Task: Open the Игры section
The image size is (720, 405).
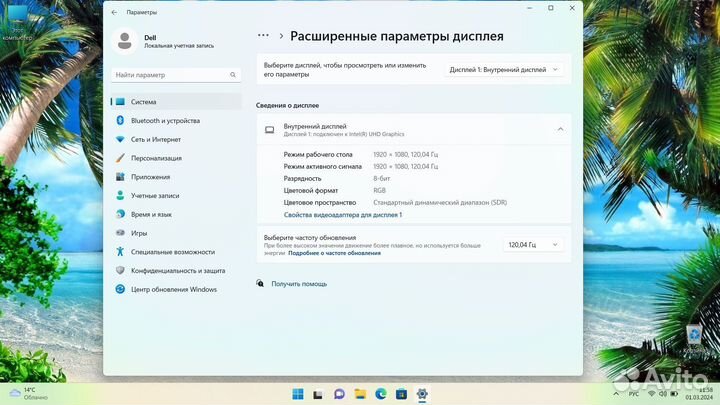Action: point(176,233)
